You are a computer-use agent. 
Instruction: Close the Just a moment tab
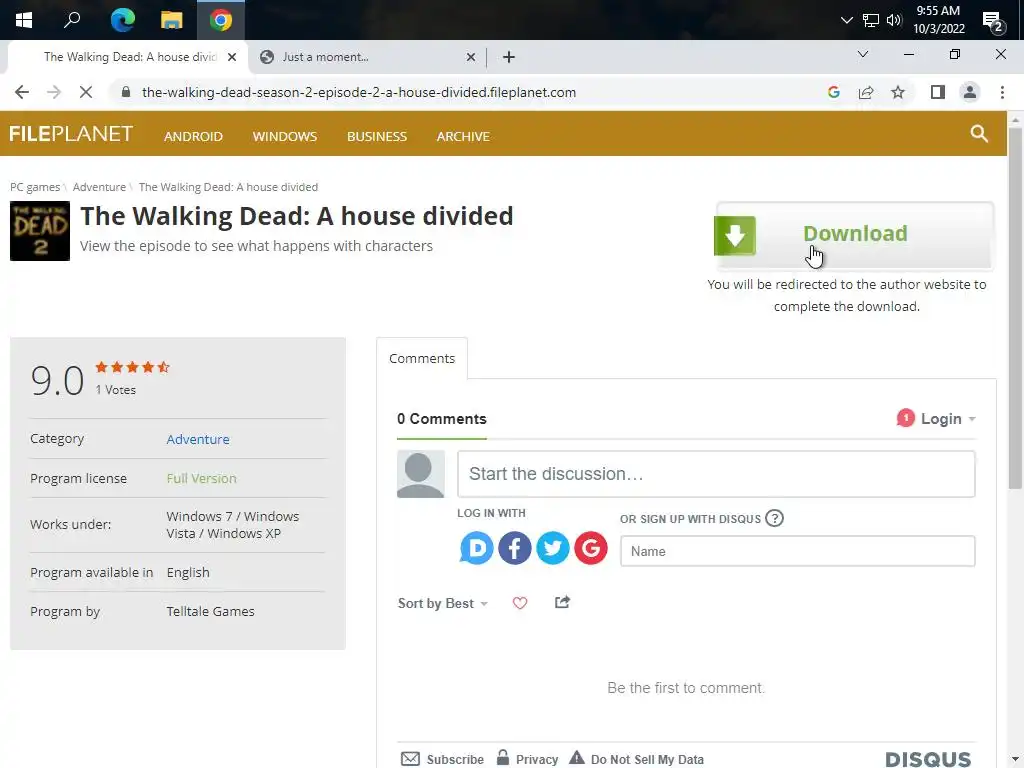click(x=471, y=57)
